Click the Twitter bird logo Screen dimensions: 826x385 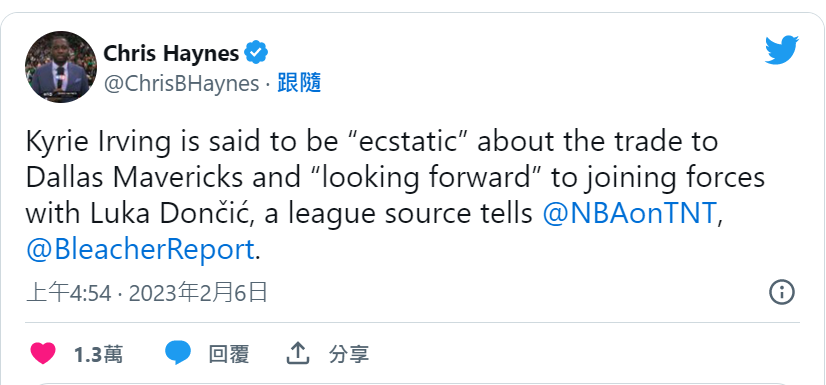pyautogui.click(x=782, y=50)
